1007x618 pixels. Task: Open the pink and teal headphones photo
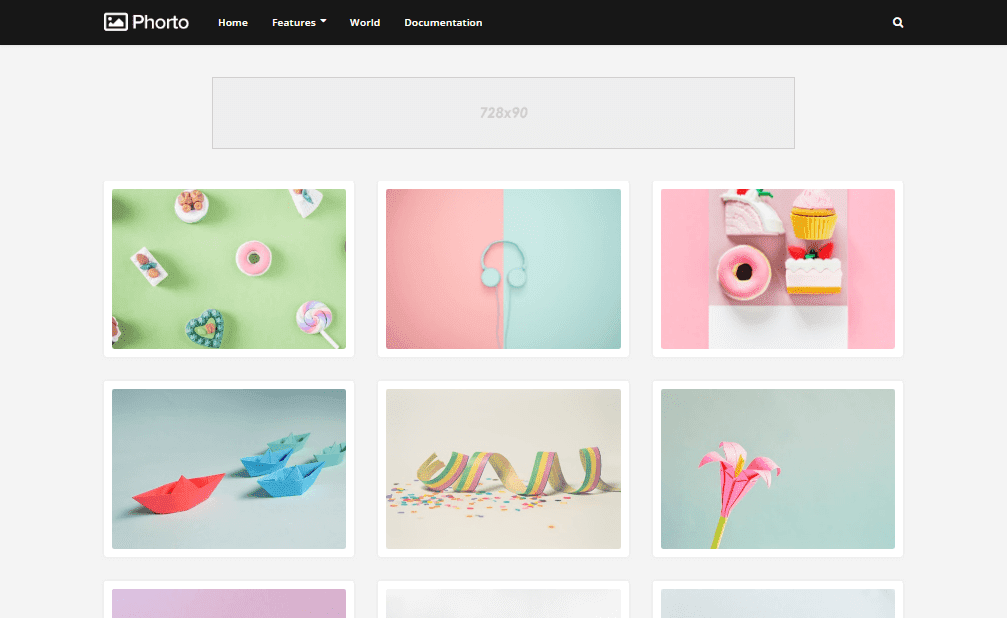pos(504,269)
